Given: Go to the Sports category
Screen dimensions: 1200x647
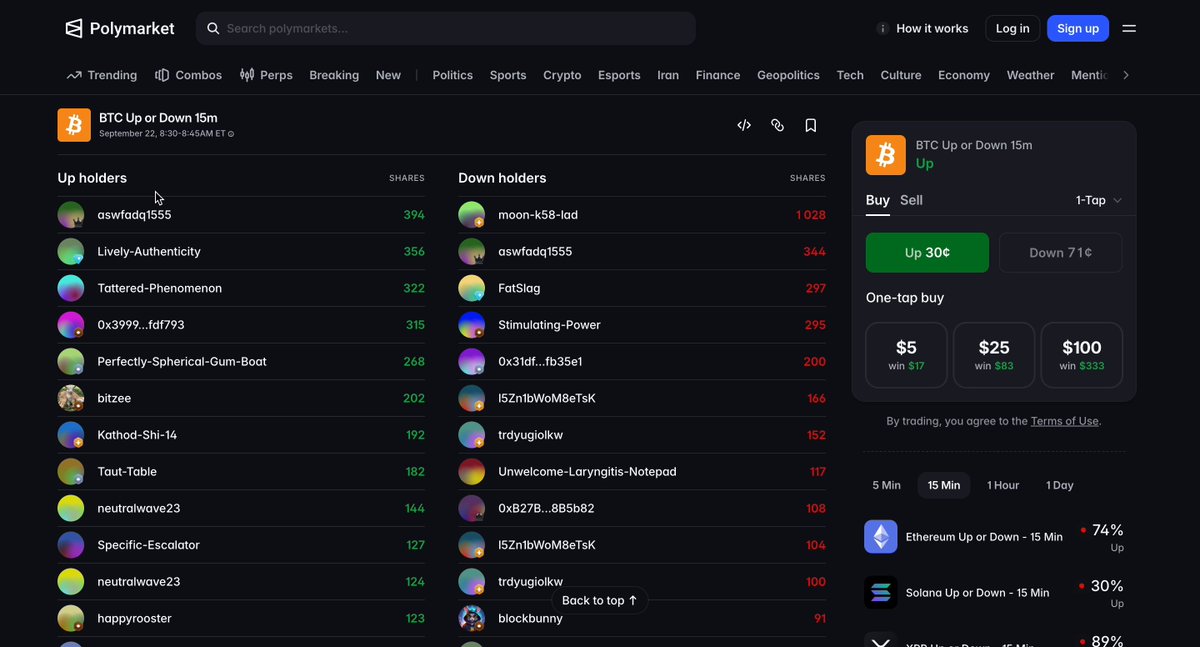Looking at the screenshot, I should [508, 75].
